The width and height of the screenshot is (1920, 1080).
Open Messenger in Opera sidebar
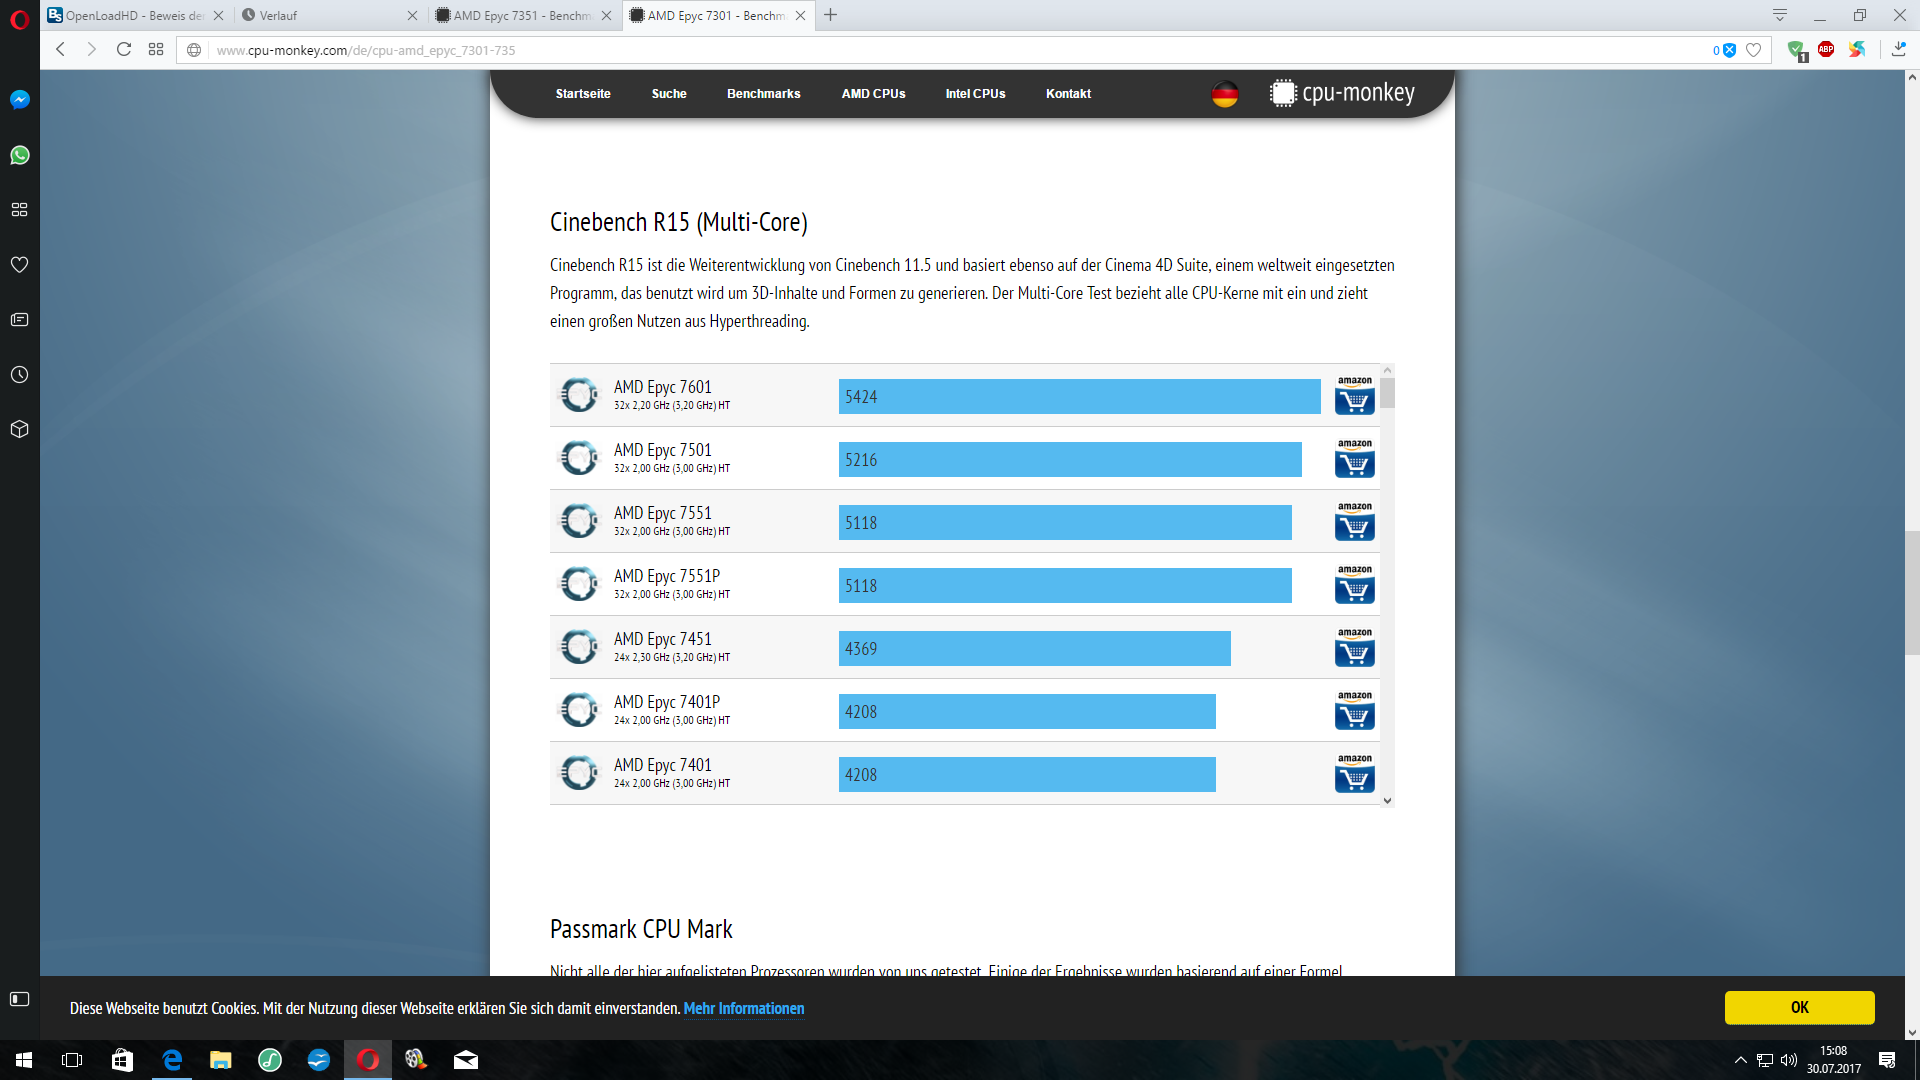pos(20,99)
